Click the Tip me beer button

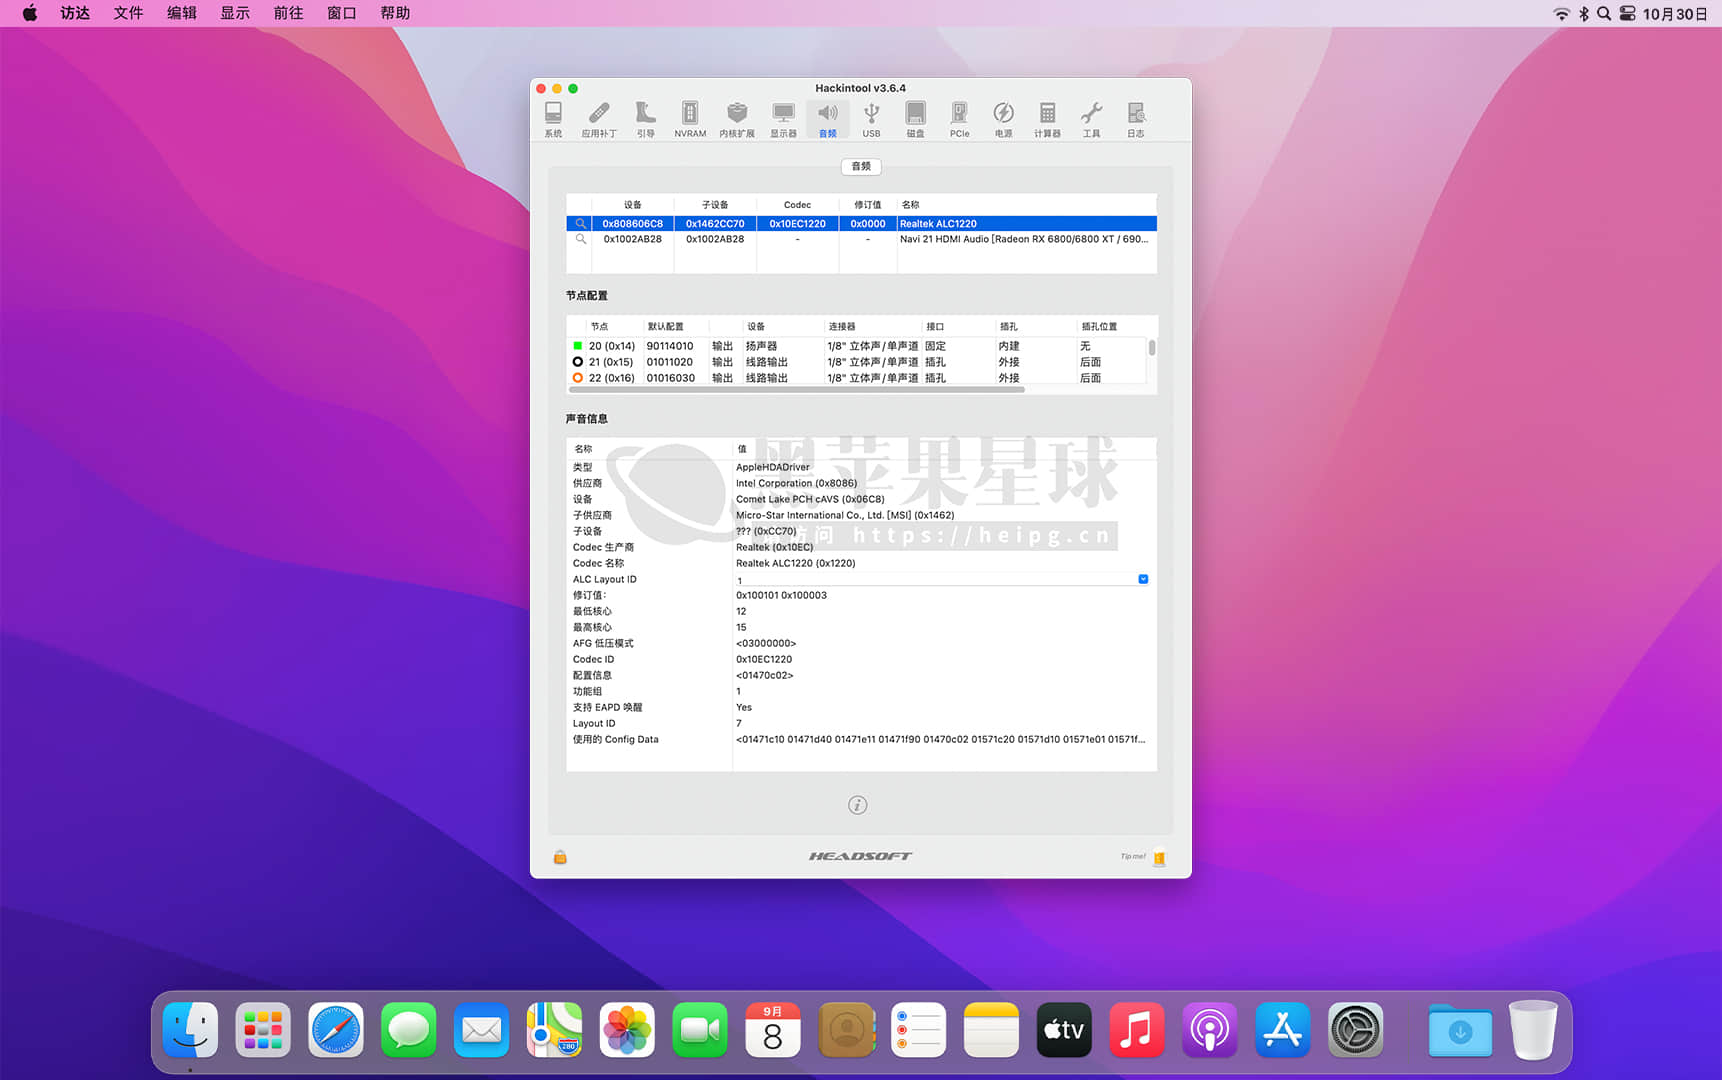1159,857
